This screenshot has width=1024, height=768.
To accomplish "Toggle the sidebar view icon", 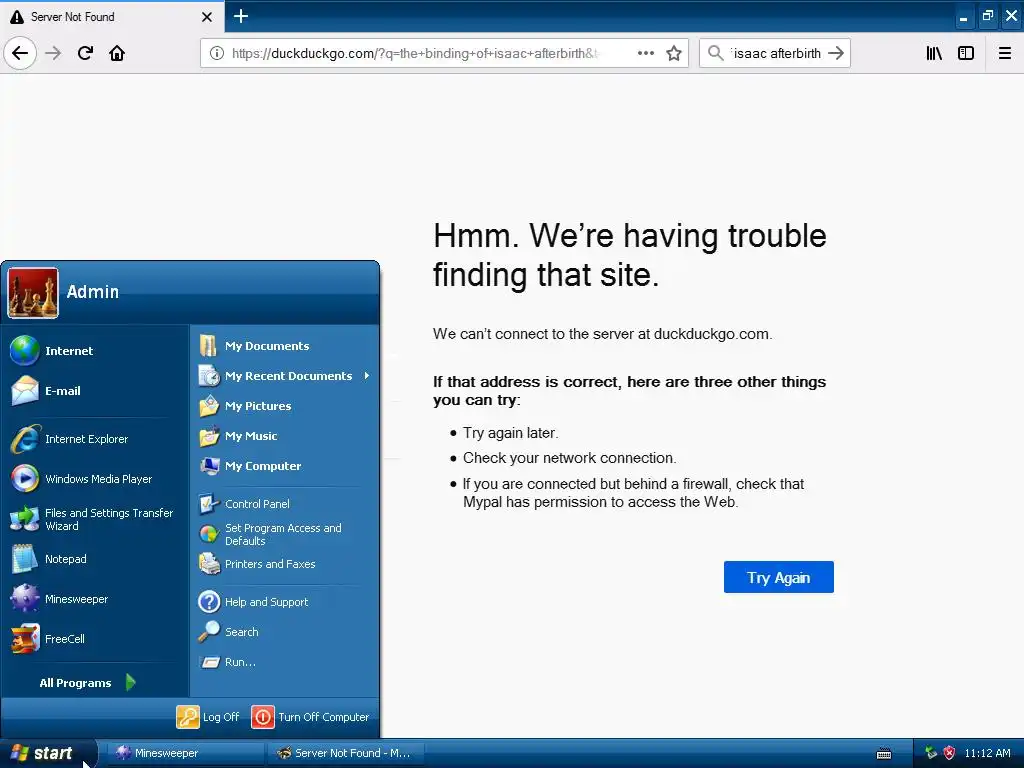I will 966,53.
